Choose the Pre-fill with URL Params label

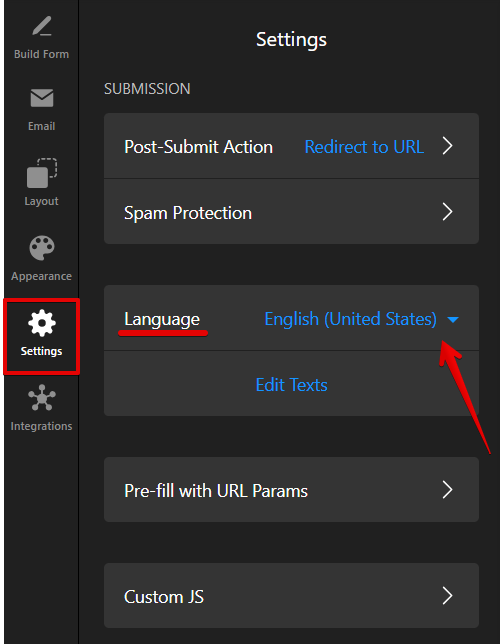coord(216,491)
